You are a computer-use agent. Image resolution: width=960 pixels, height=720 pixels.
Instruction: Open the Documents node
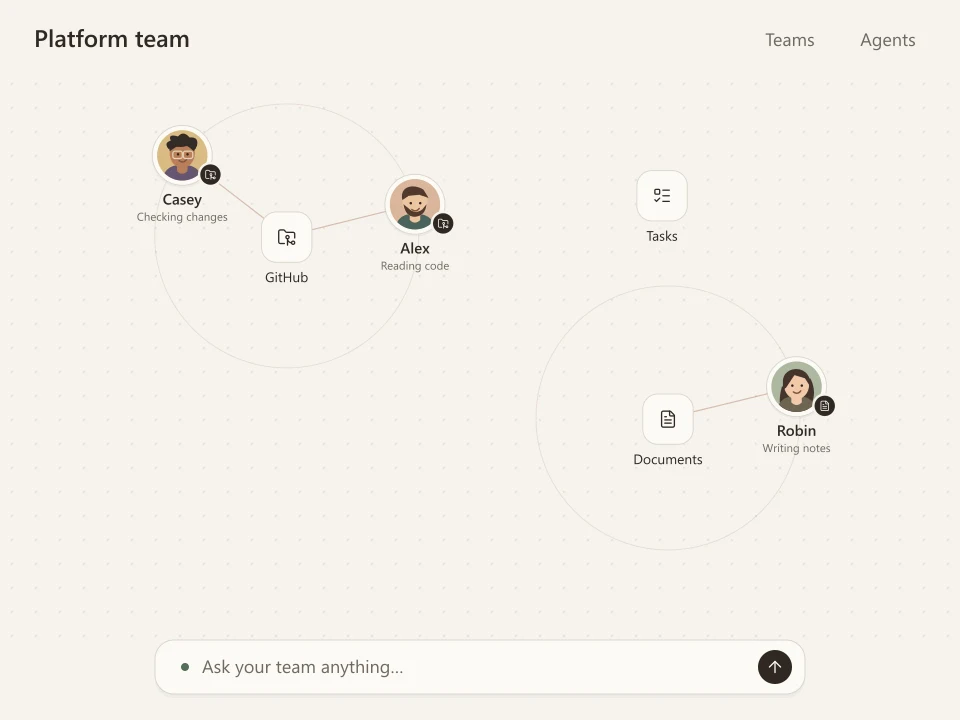pyautogui.click(x=668, y=419)
